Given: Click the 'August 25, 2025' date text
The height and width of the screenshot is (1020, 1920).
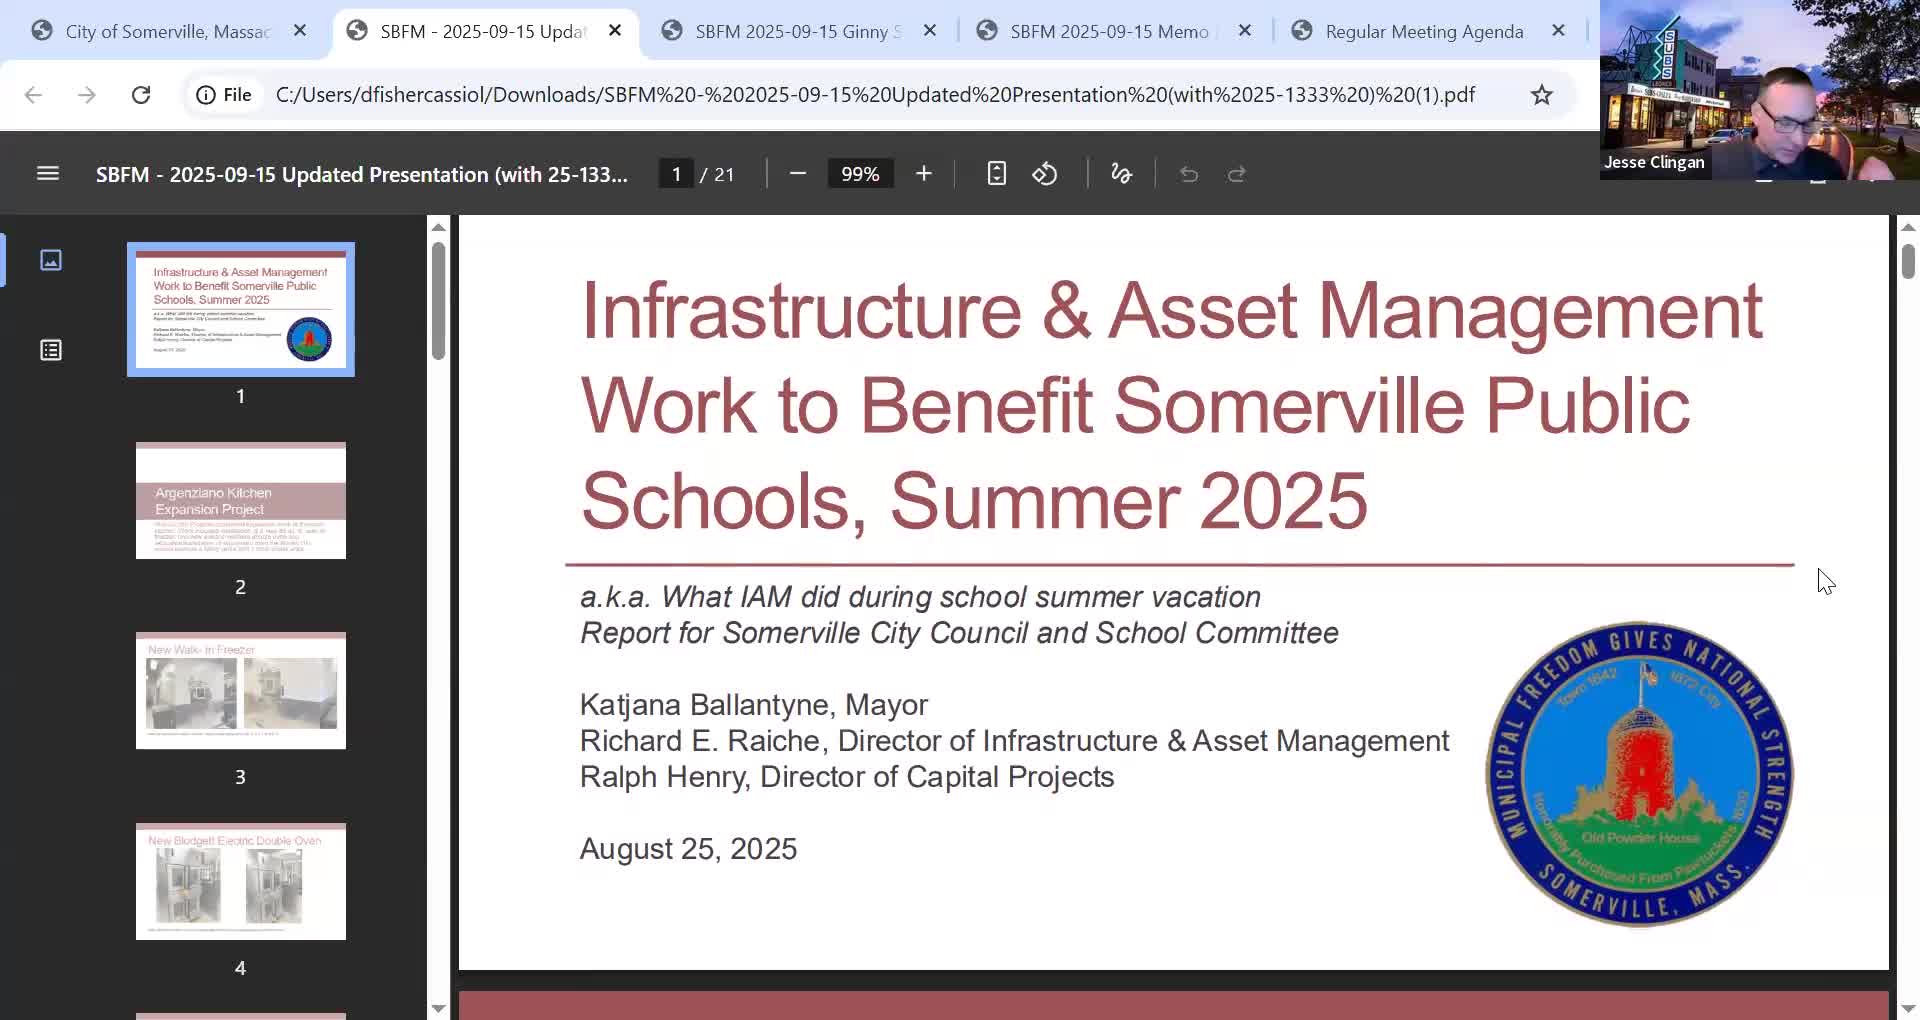Looking at the screenshot, I should 688,849.
